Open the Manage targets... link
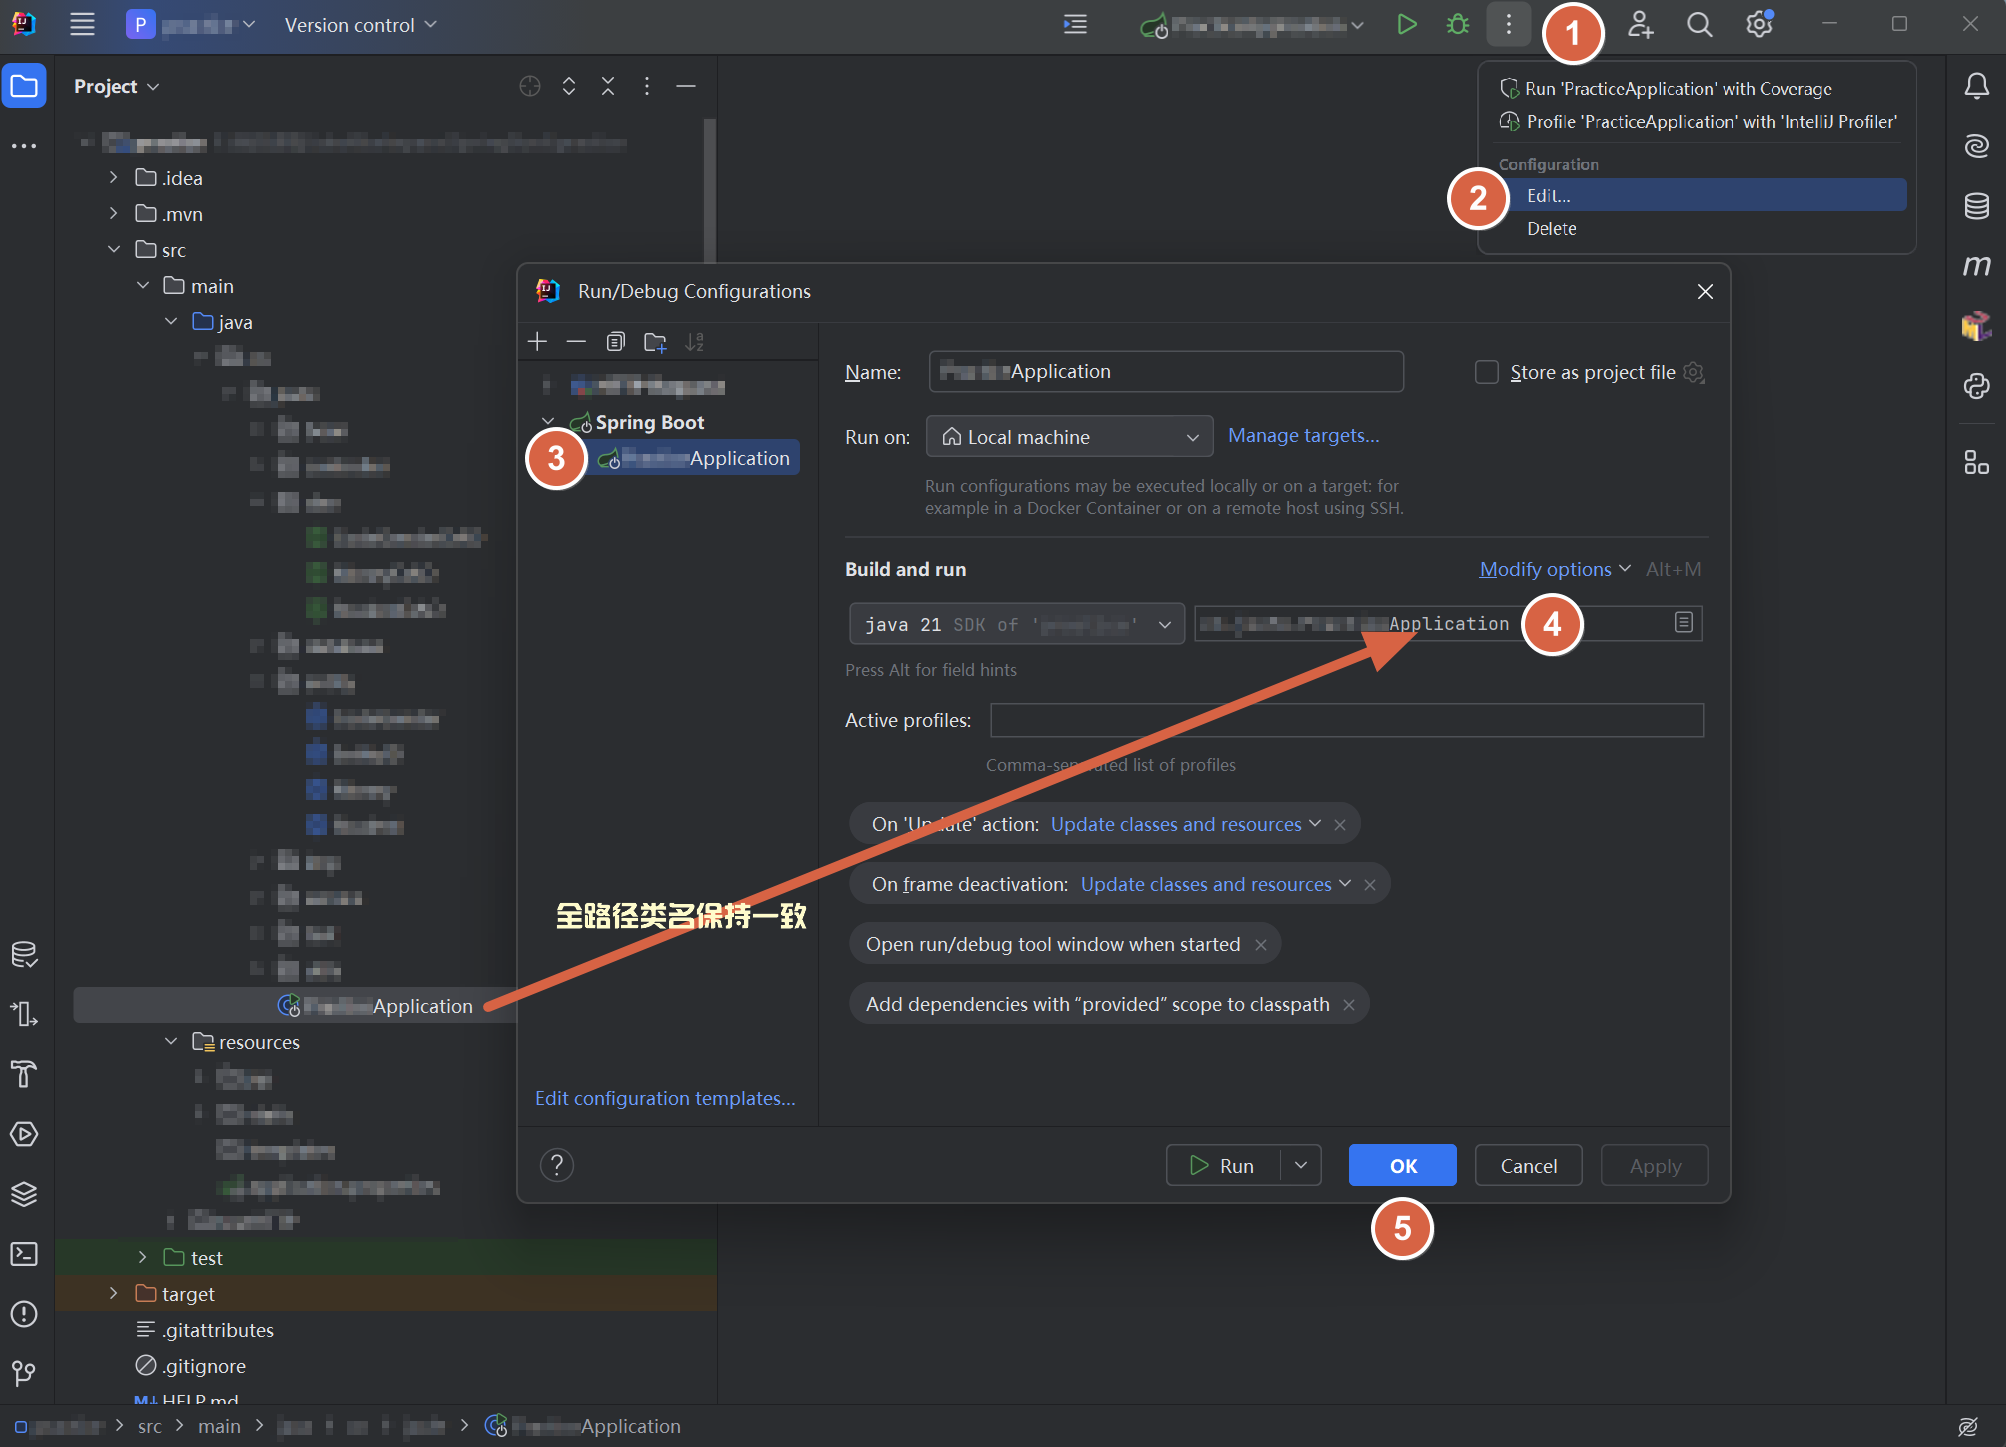Image resolution: width=2006 pixels, height=1447 pixels. coord(1303,436)
